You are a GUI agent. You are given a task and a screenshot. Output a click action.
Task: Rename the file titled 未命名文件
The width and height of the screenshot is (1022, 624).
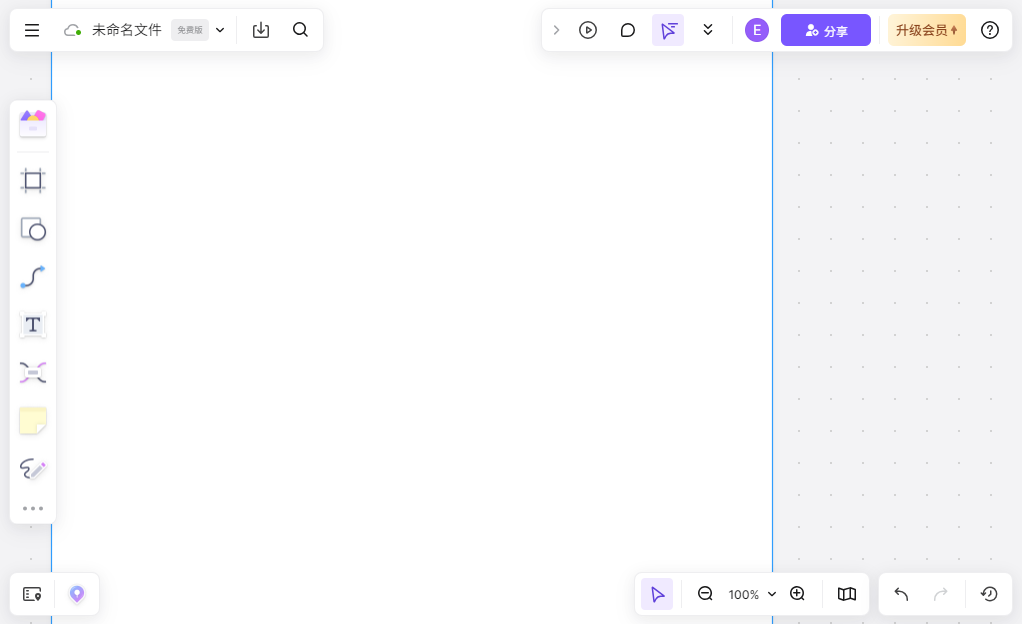(x=126, y=30)
